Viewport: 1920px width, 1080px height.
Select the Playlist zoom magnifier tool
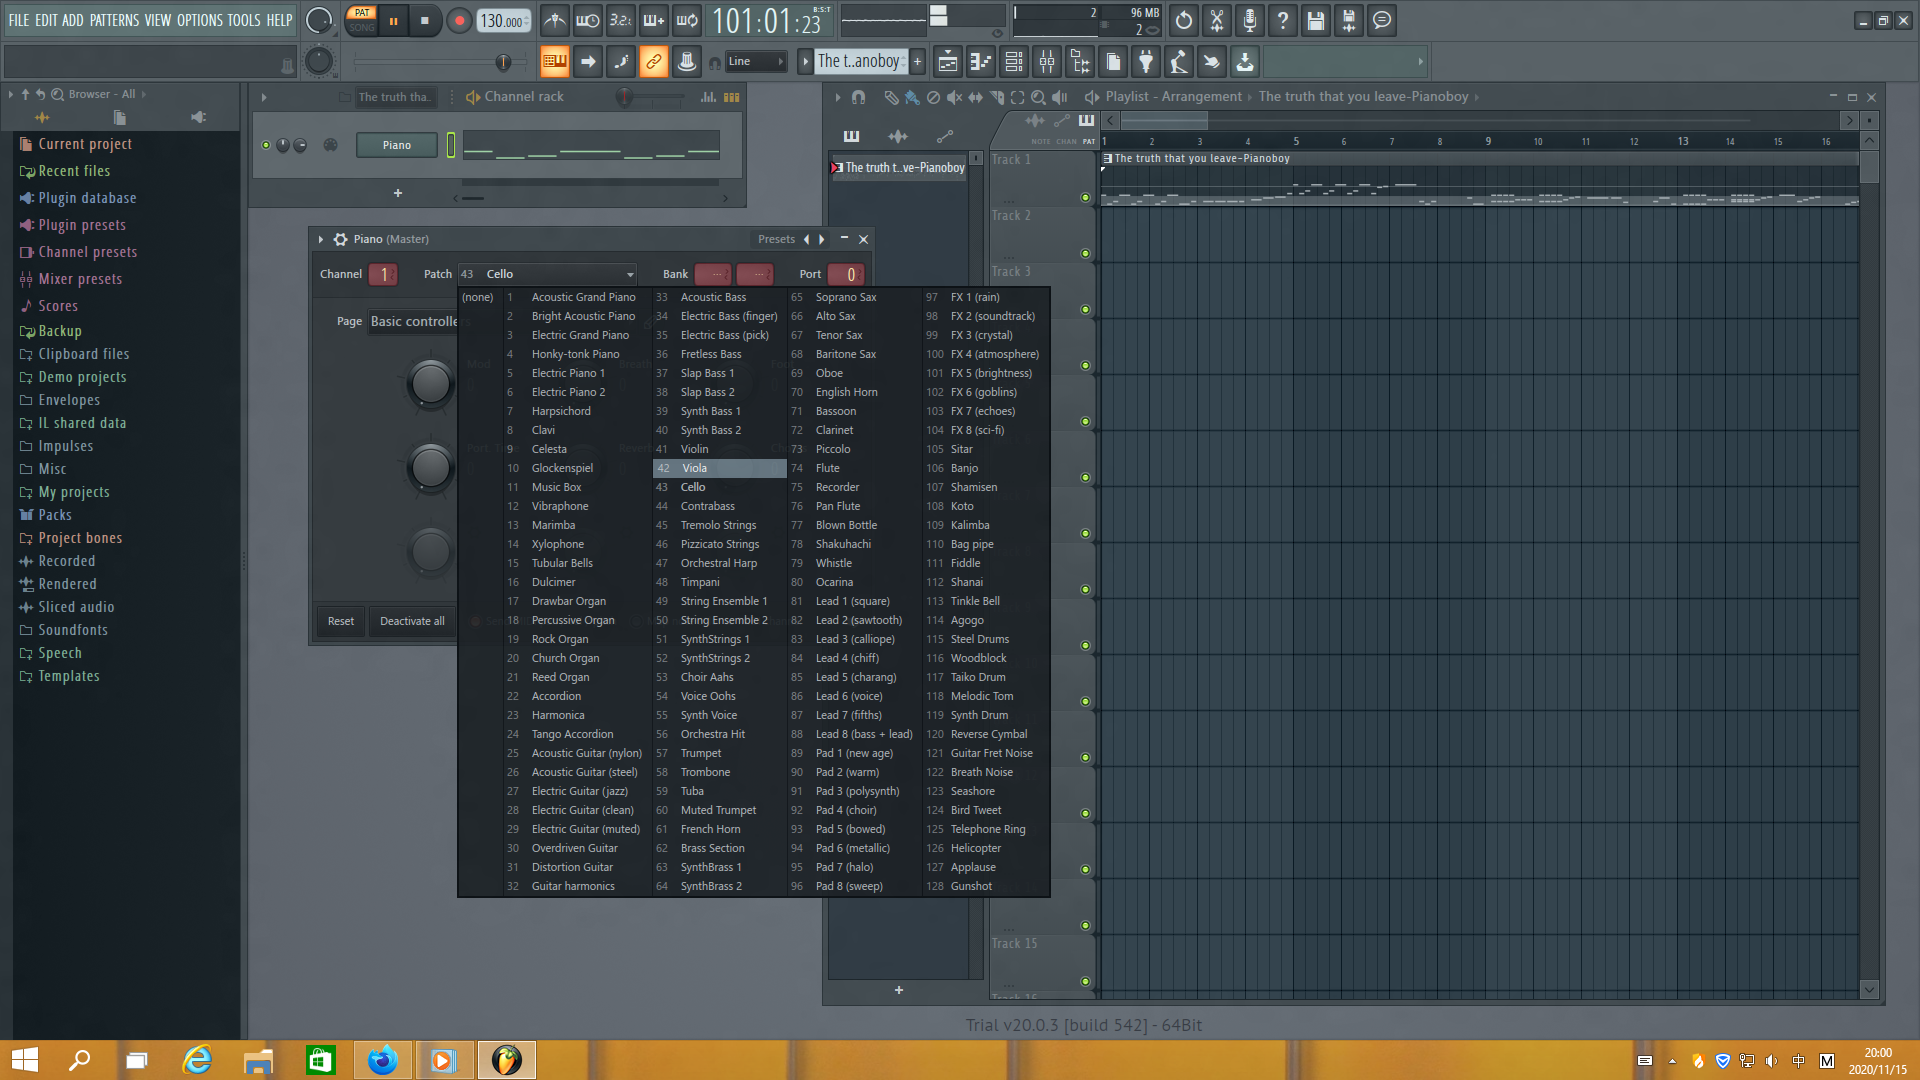[1038, 97]
